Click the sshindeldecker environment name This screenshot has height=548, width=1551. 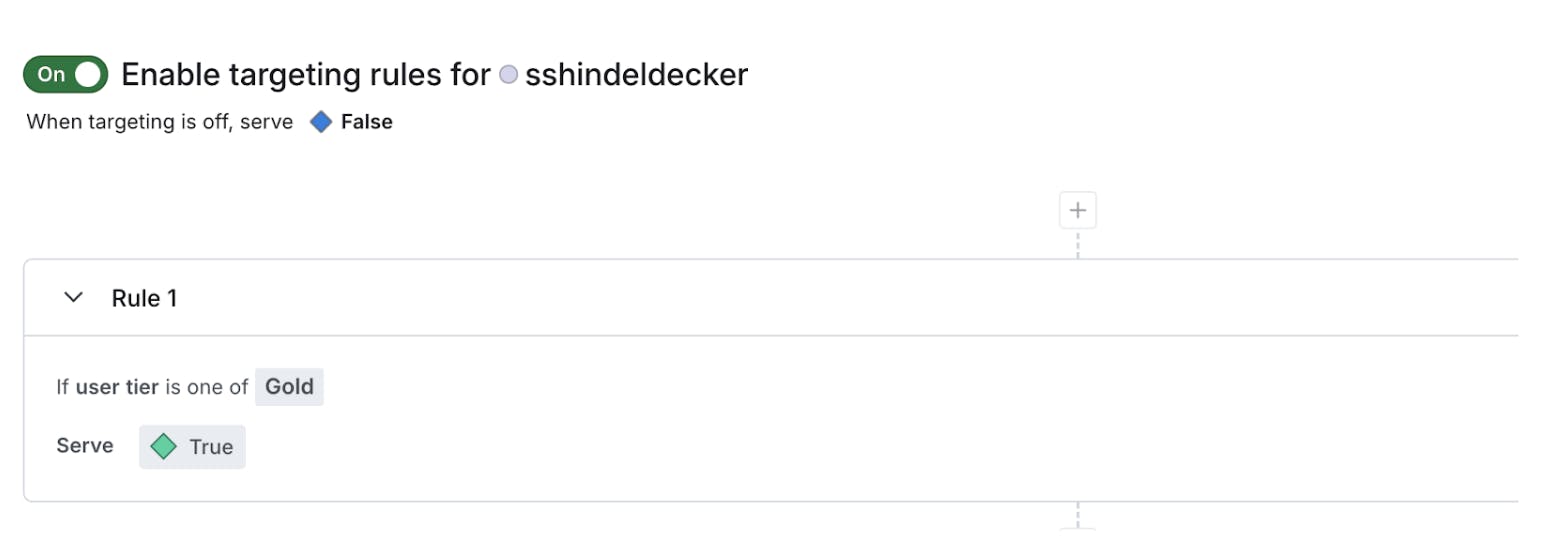tap(636, 75)
